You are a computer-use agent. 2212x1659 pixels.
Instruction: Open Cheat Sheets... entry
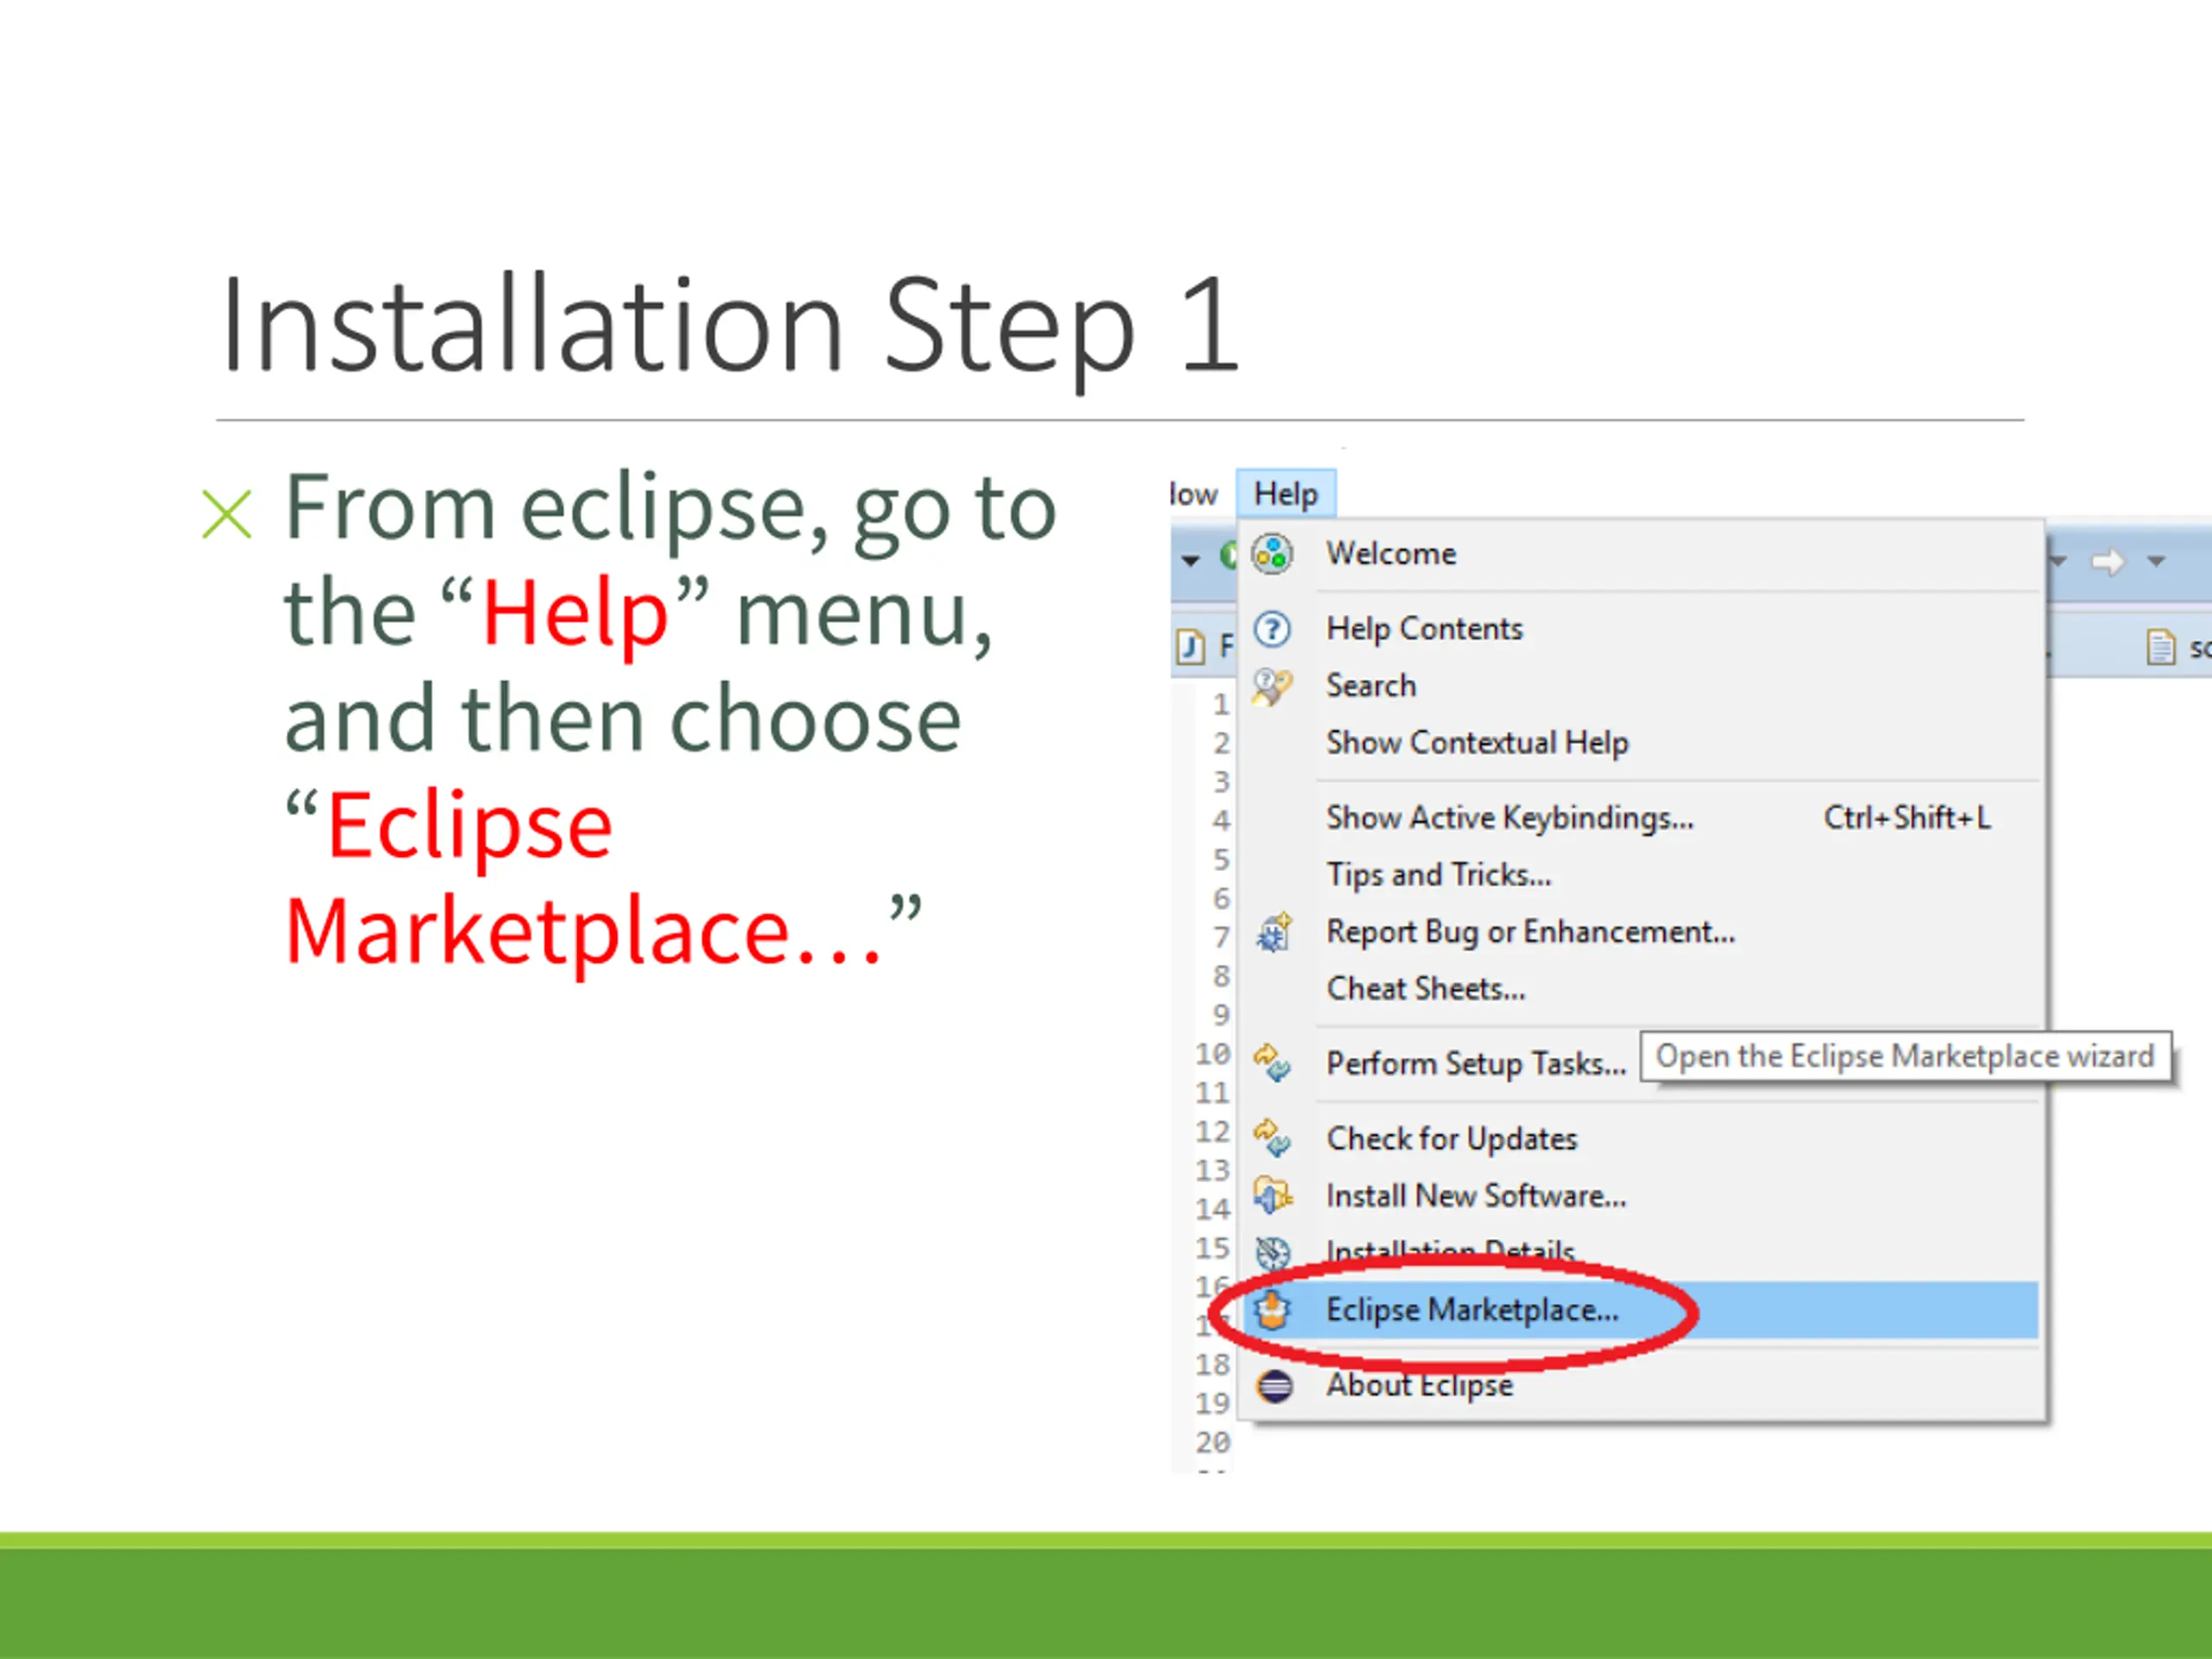[1640, 989]
